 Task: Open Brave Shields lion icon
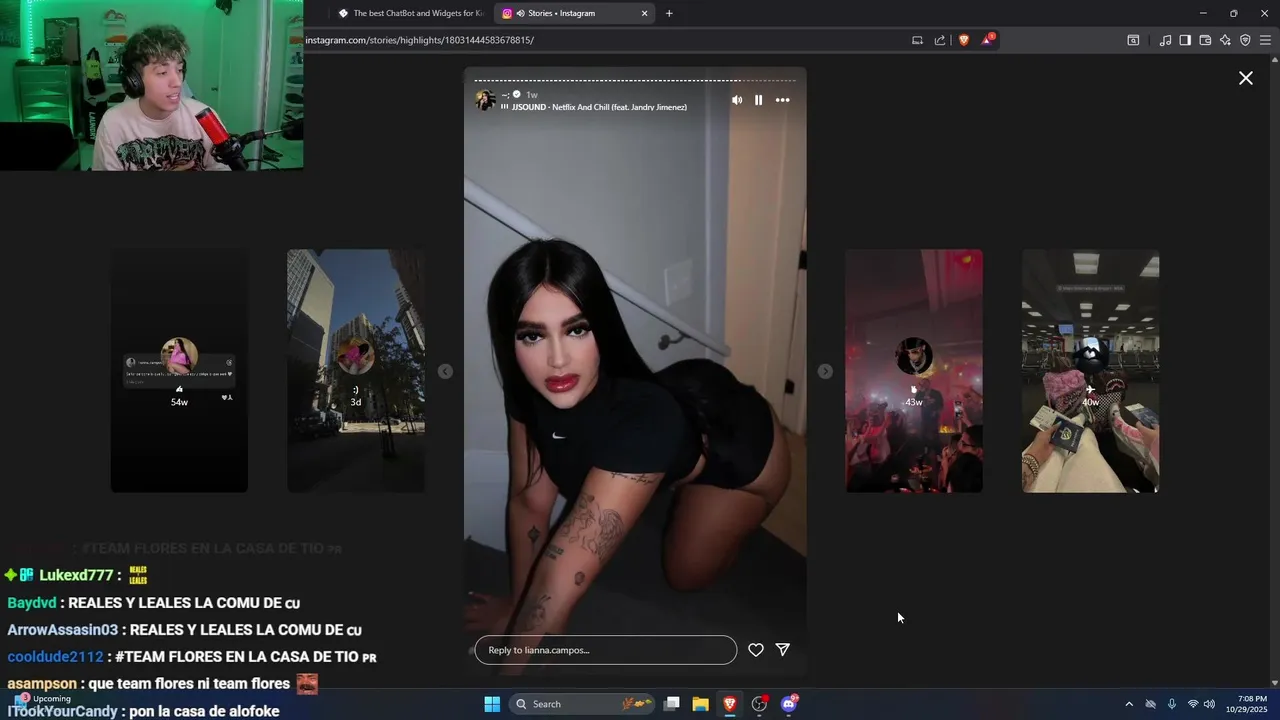pos(964,40)
